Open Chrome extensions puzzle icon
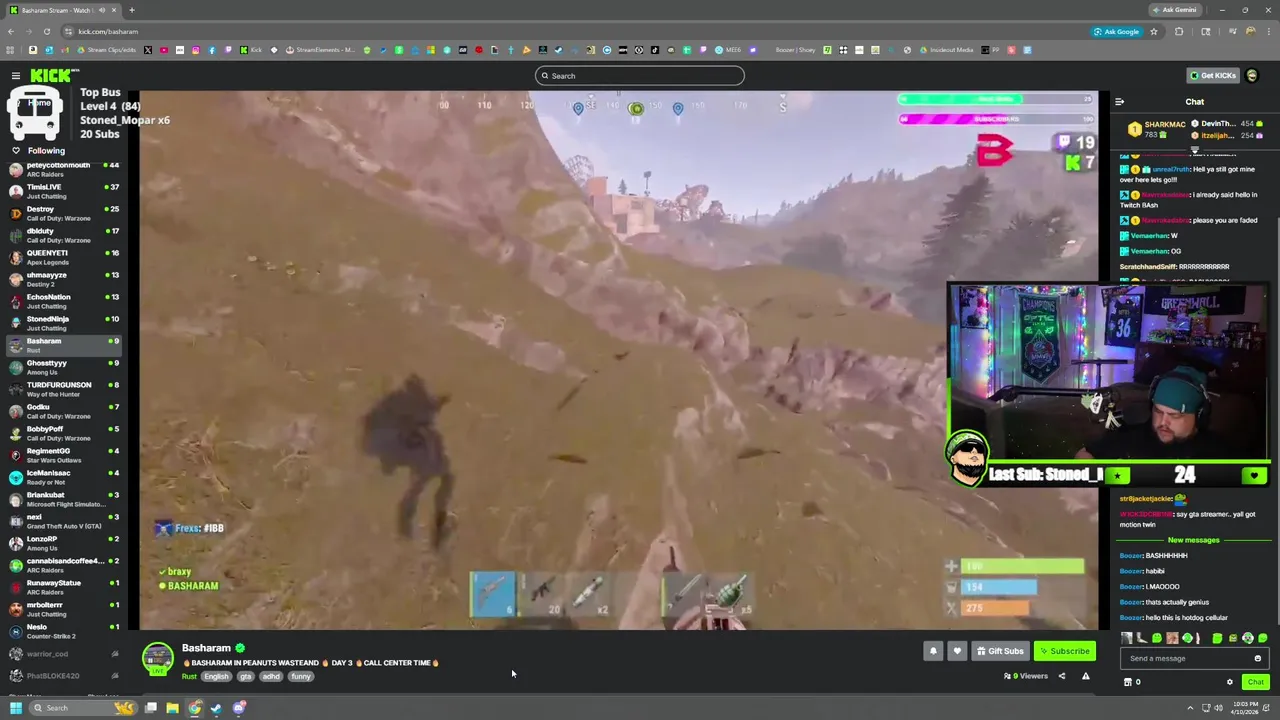Image resolution: width=1280 pixels, height=720 pixels. coord(1179,32)
